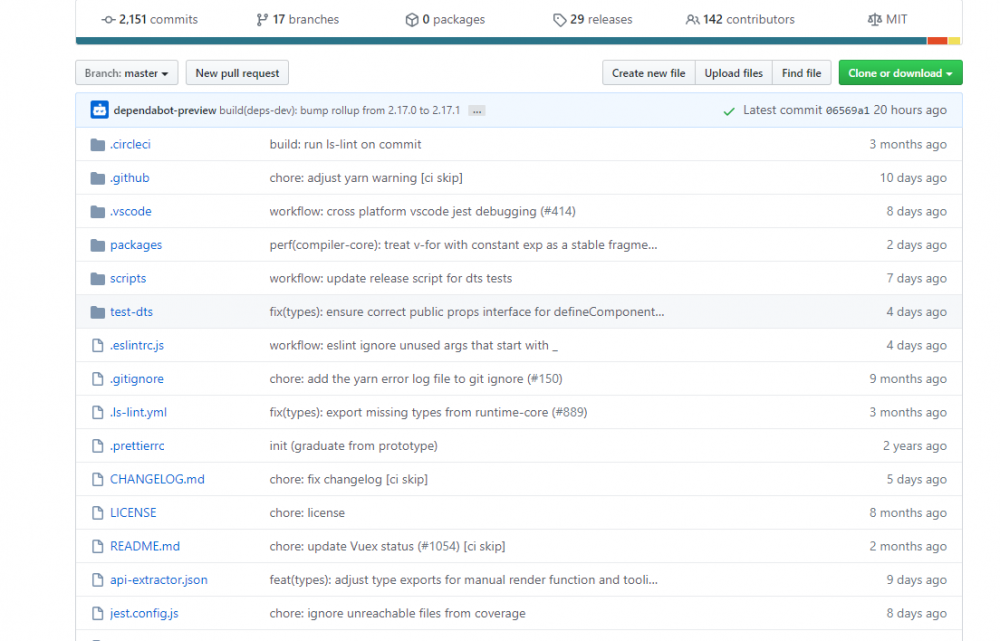This screenshot has height=641, width=1000.
Task: Click the .circleci folder icon
Action: [97, 144]
